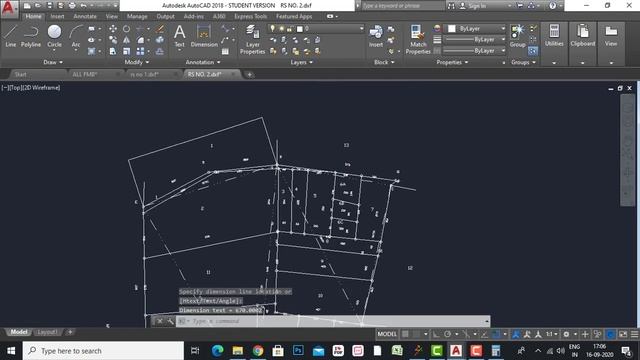Toggle ortho mode in status bar
The width and height of the screenshot is (640, 360).
436,334
